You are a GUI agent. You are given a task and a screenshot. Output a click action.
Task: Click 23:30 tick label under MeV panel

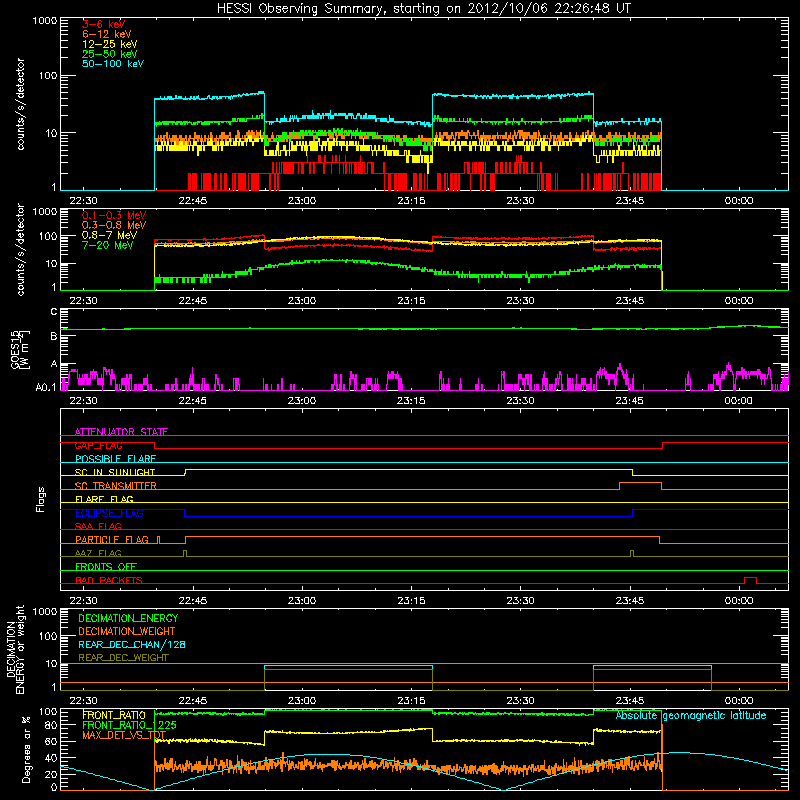coord(520,301)
